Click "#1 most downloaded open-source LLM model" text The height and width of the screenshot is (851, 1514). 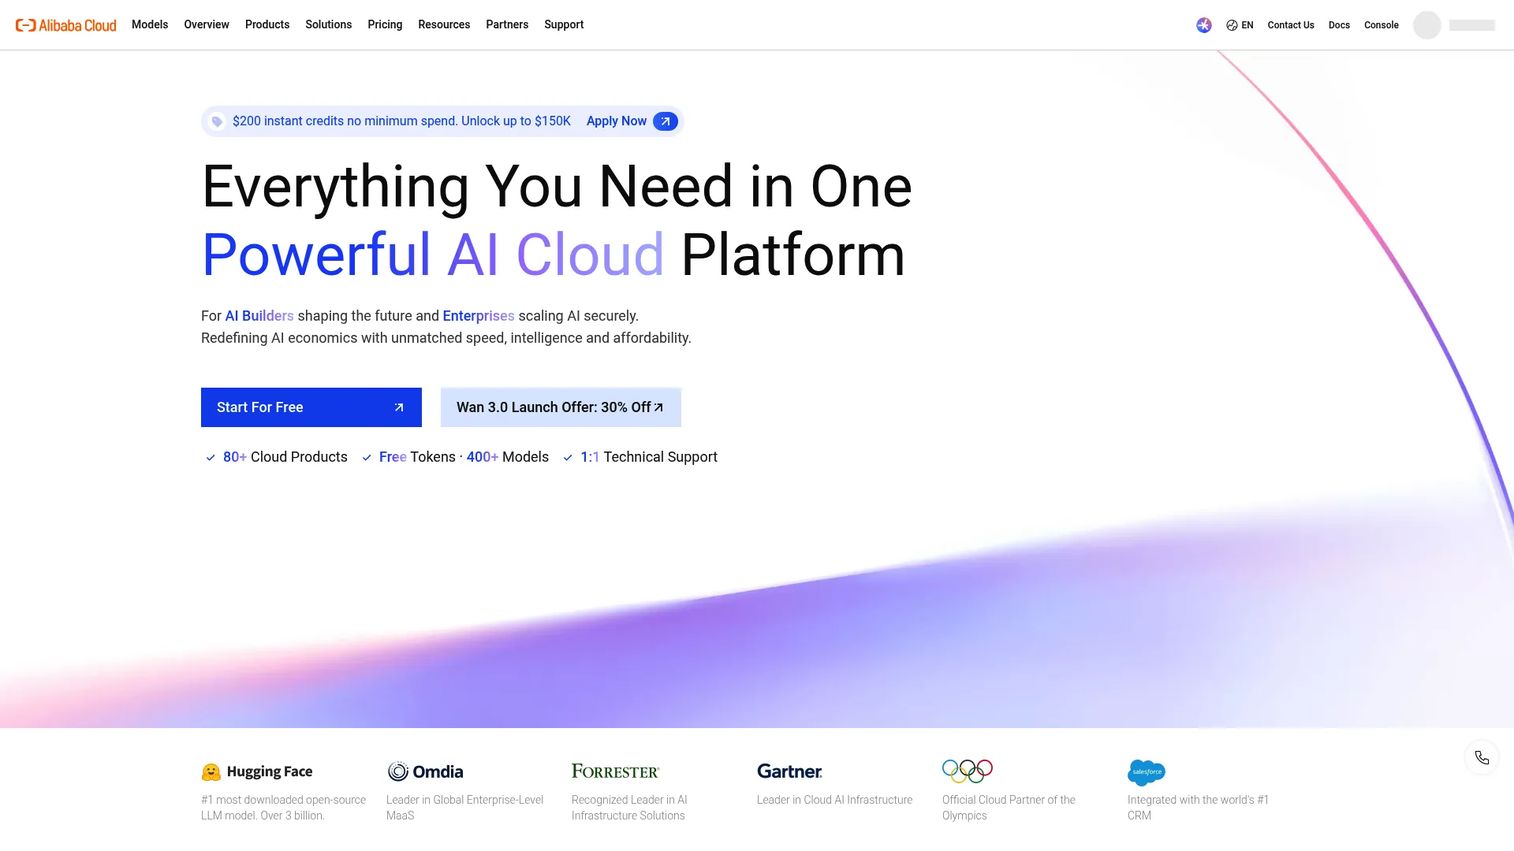283,808
